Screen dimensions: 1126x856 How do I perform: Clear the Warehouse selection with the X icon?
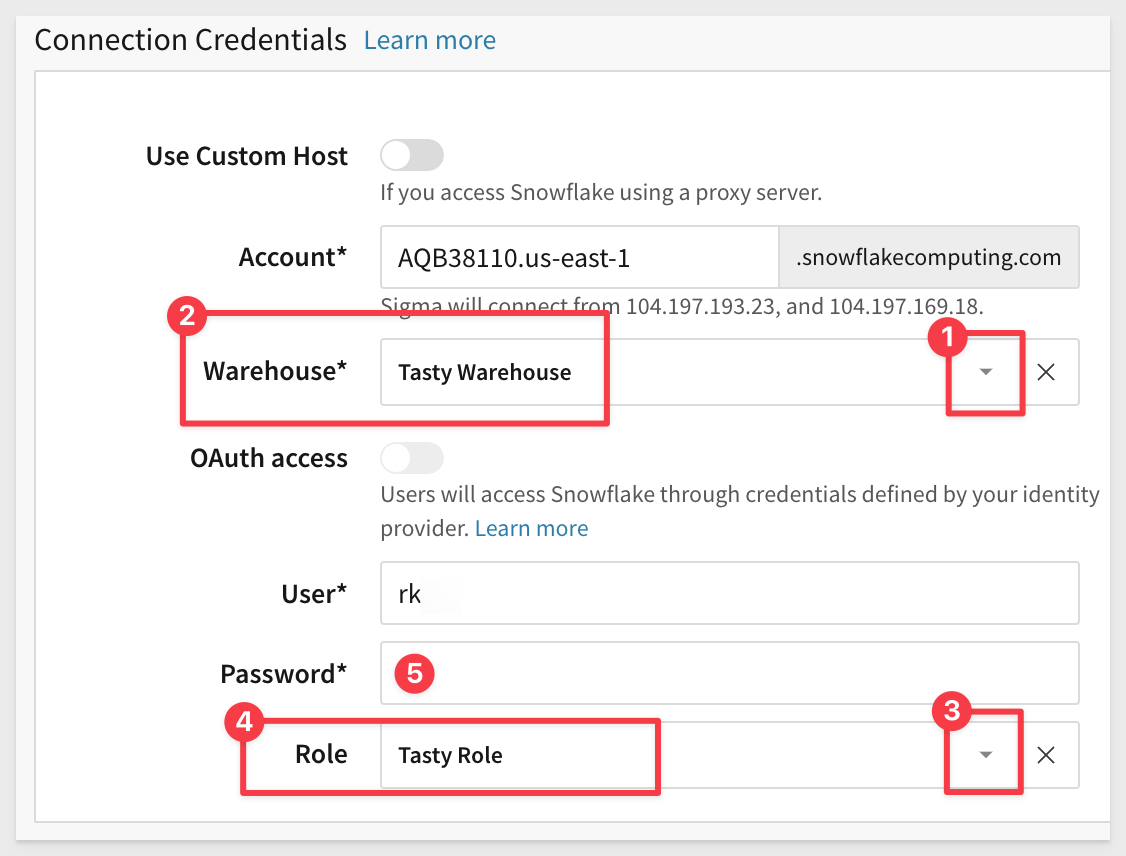click(x=1046, y=373)
